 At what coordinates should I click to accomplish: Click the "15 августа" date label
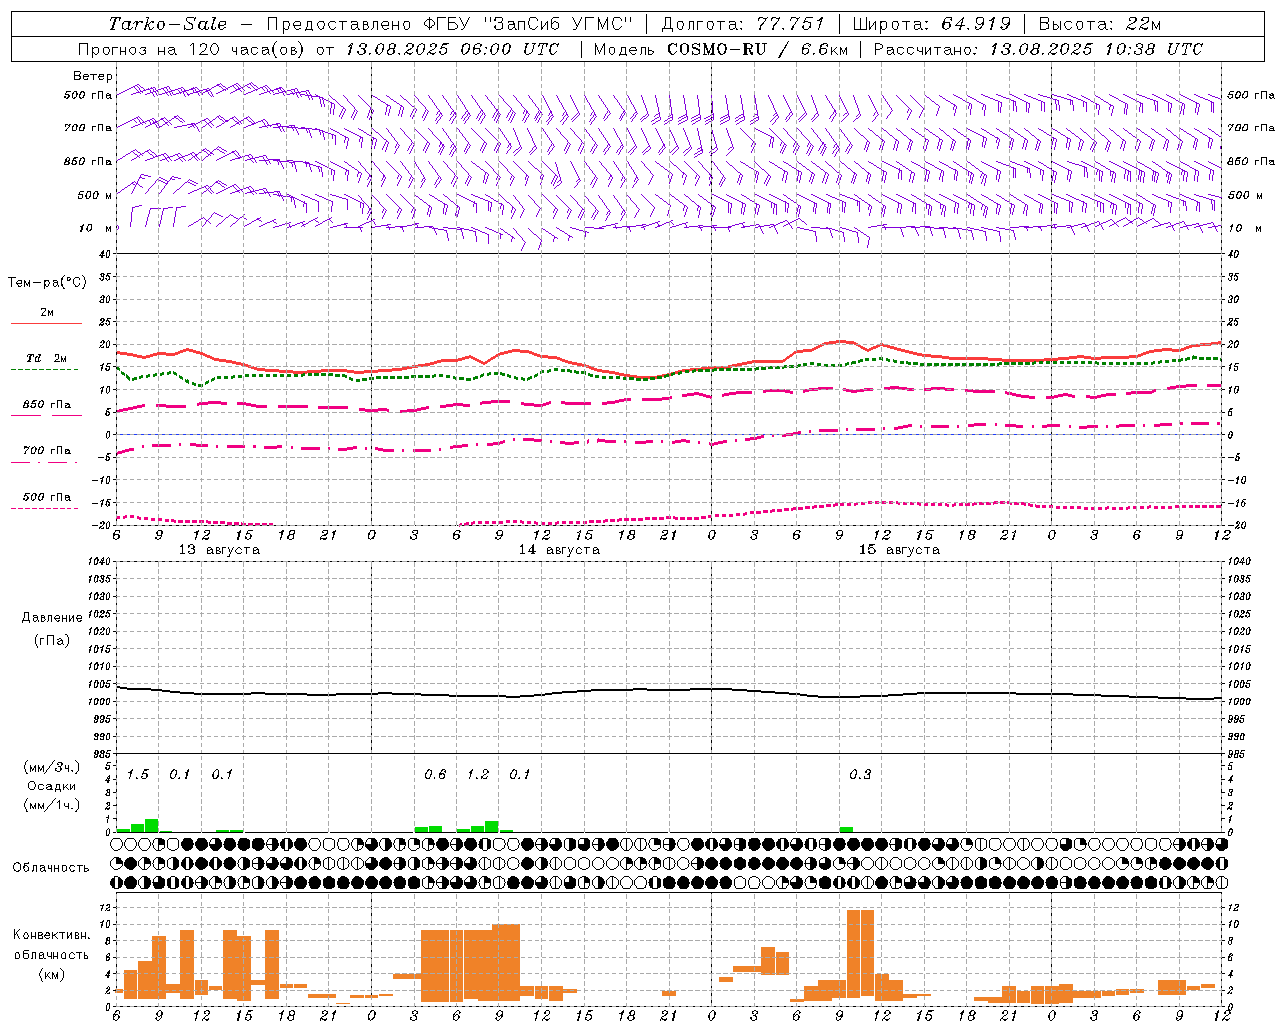pos(899,550)
